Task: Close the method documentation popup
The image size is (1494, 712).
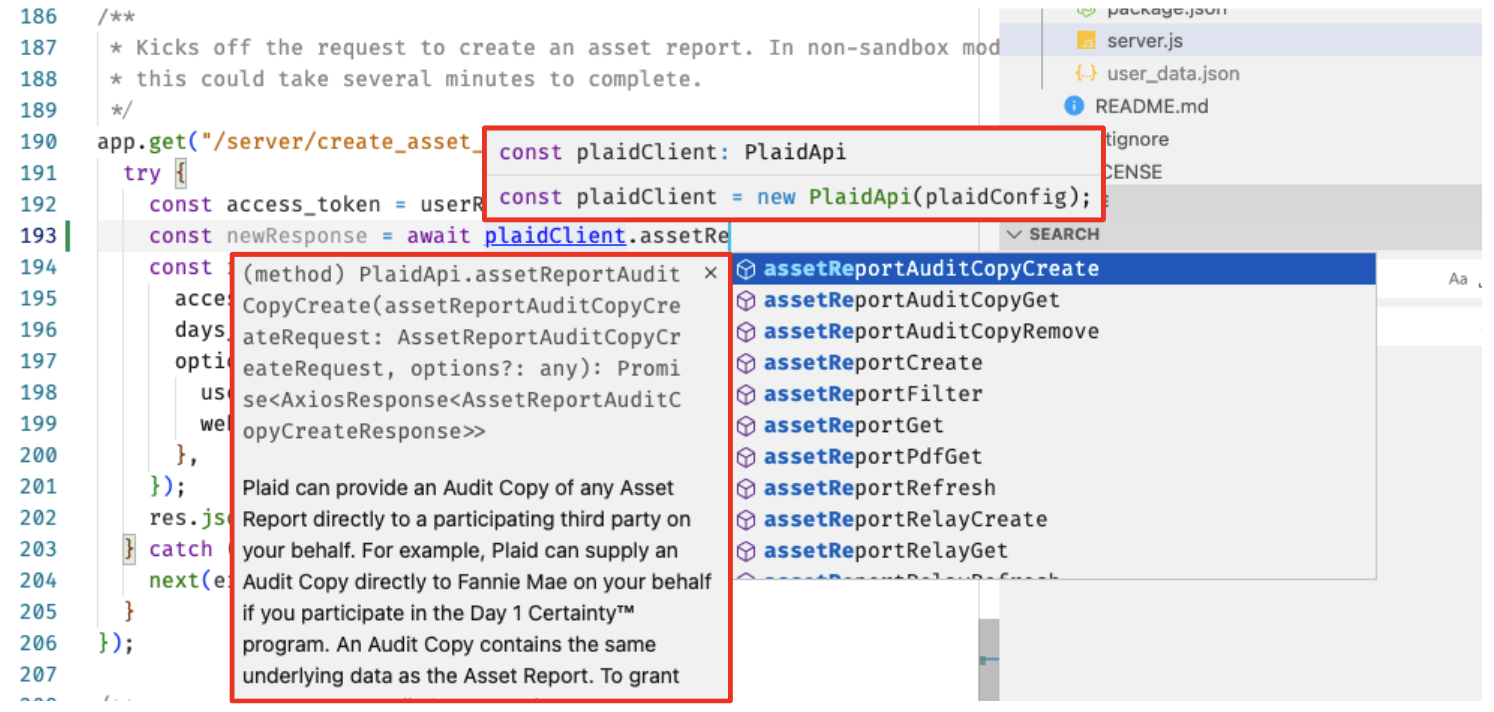Action: point(710,273)
